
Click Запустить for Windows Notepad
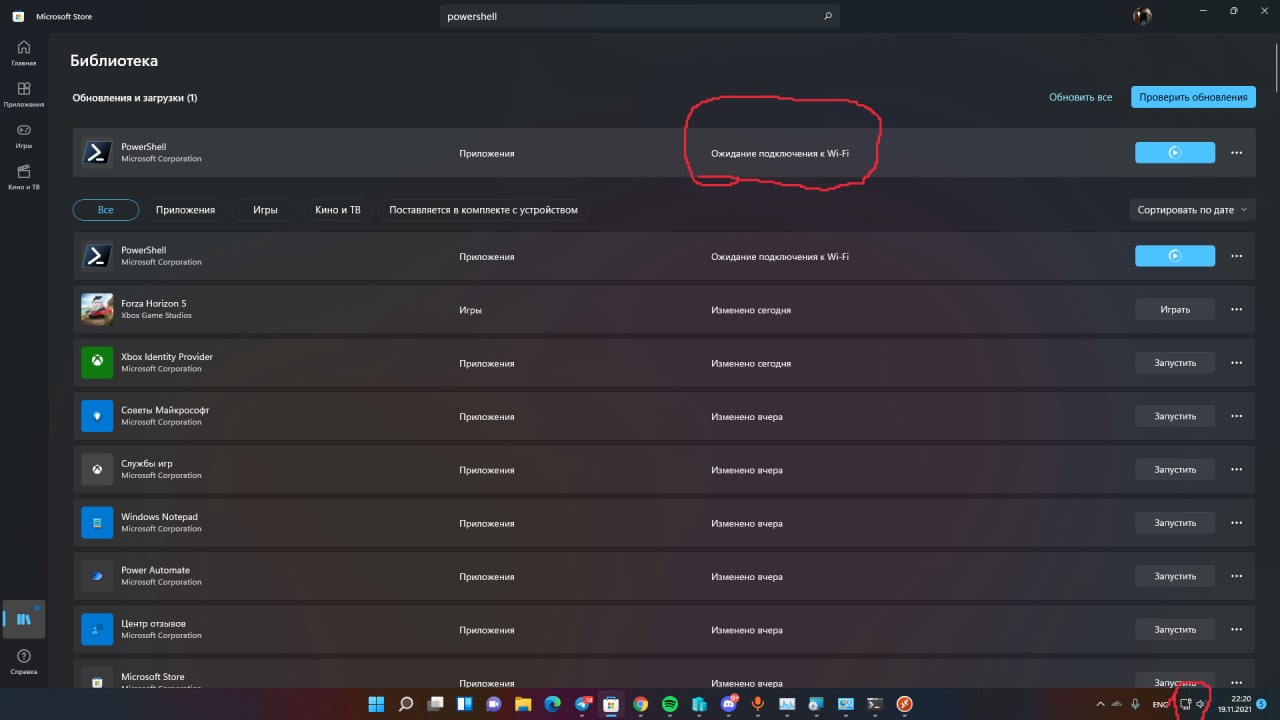(x=1175, y=522)
